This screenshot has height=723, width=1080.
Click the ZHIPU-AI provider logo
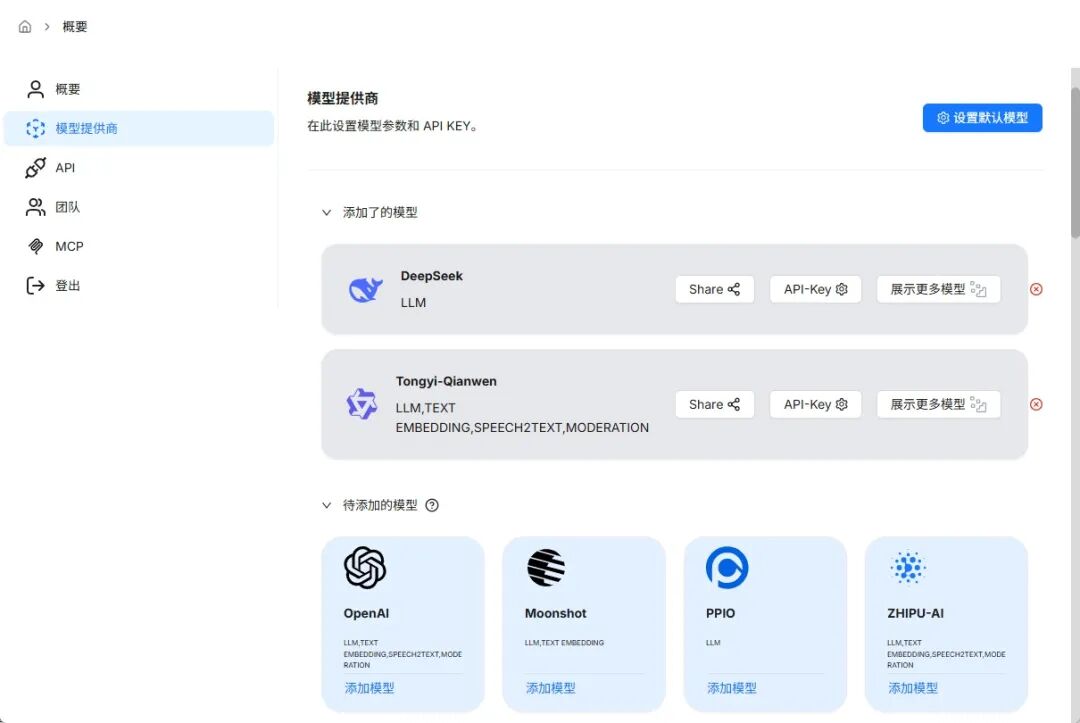[907, 567]
